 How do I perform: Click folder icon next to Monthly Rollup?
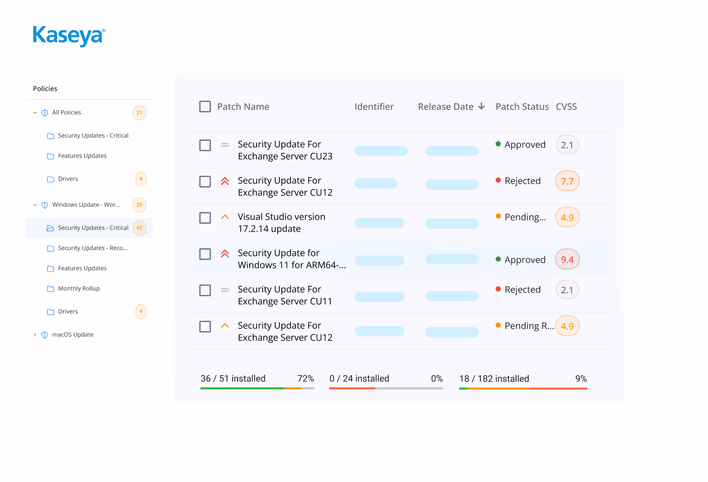51,289
